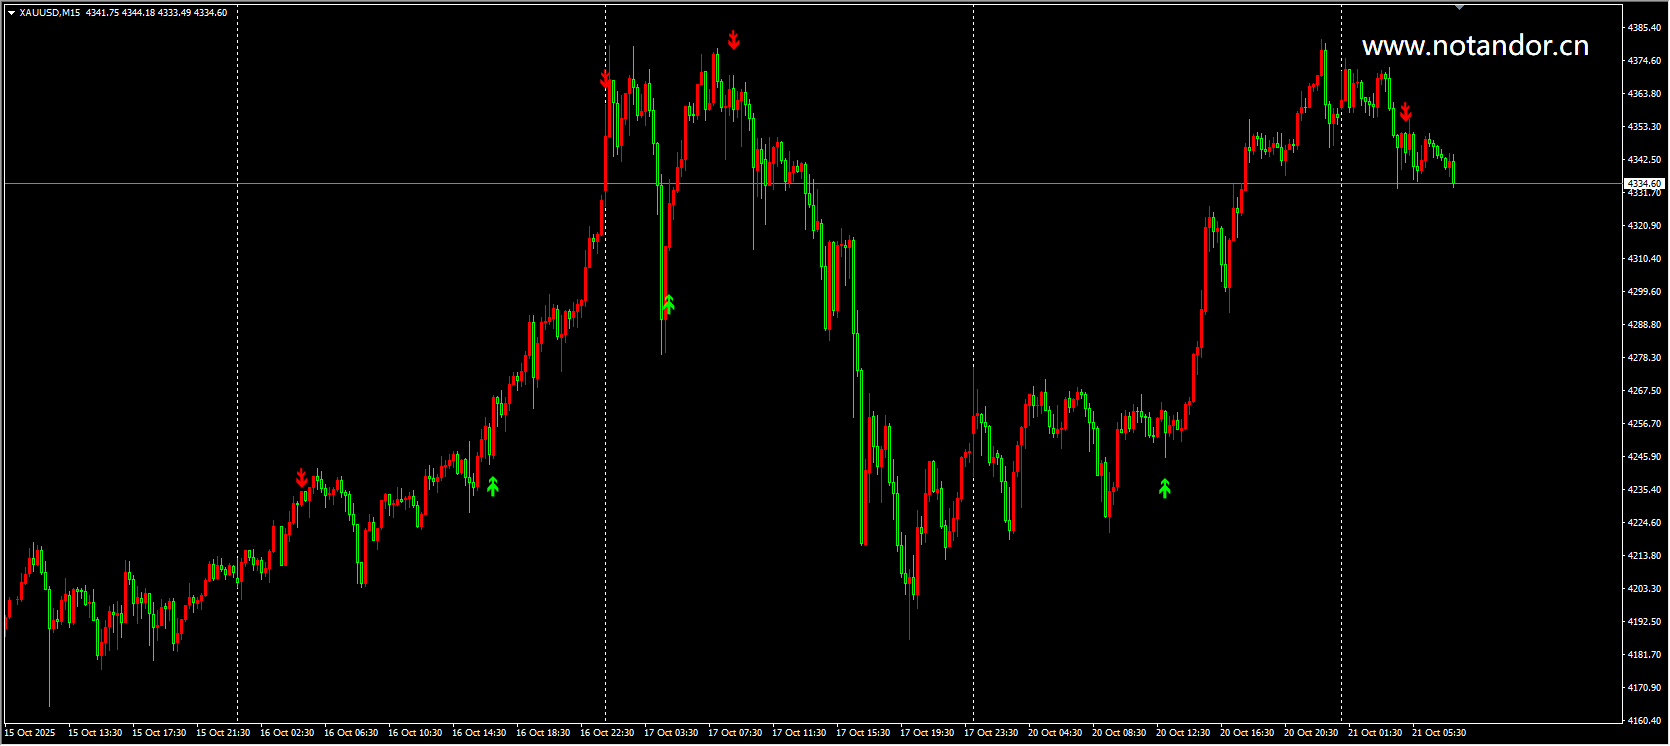Click the 4256.70 price axis label
1670x746 pixels.
tap(1645, 424)
